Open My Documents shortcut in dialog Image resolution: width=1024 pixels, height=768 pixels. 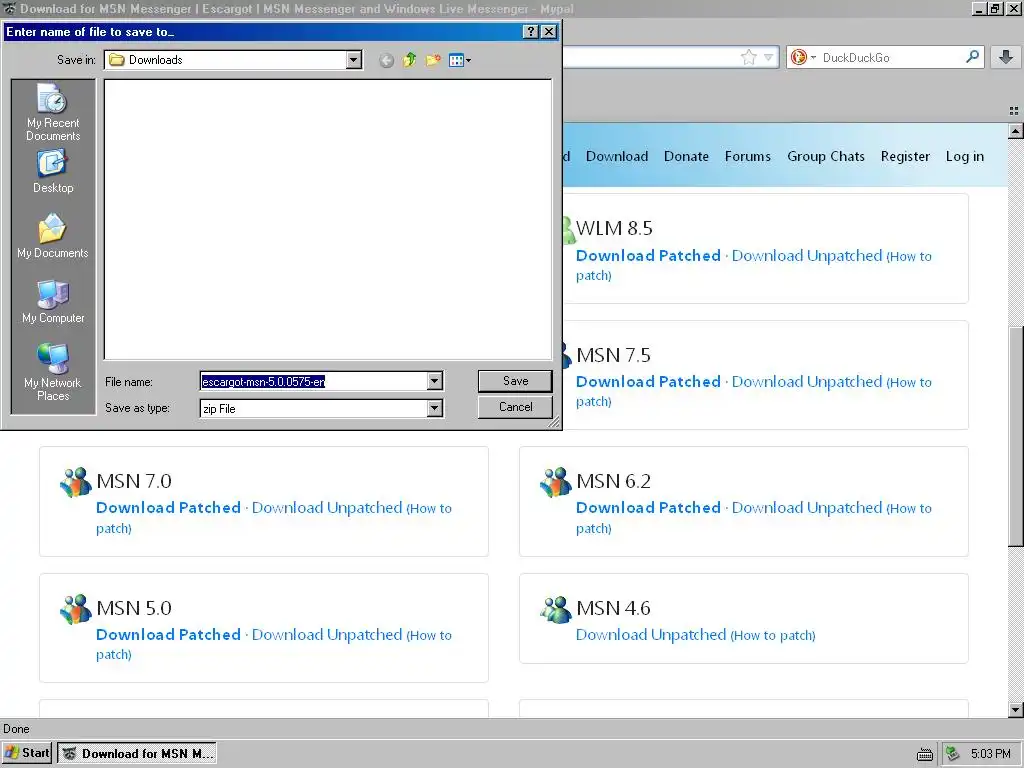click(53, 236)
